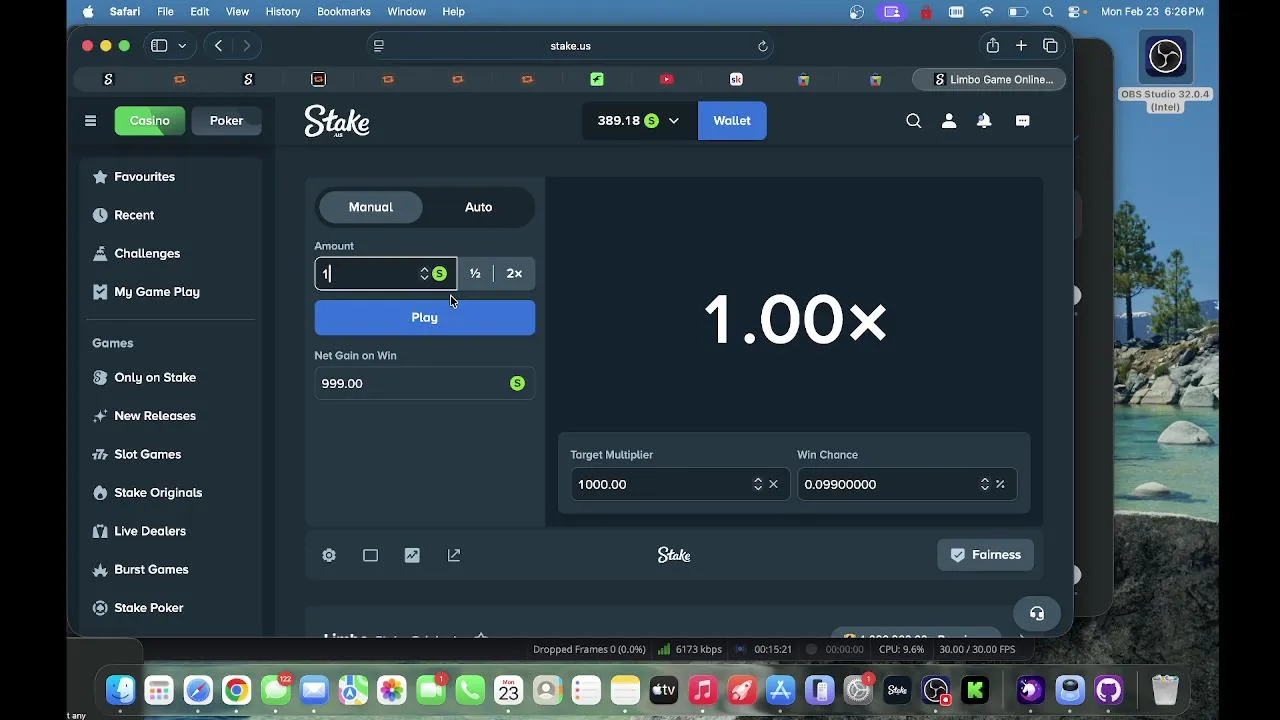This screenshot has width=1280, height=720.
Task: Open the History menu
Action: [283, 12]
